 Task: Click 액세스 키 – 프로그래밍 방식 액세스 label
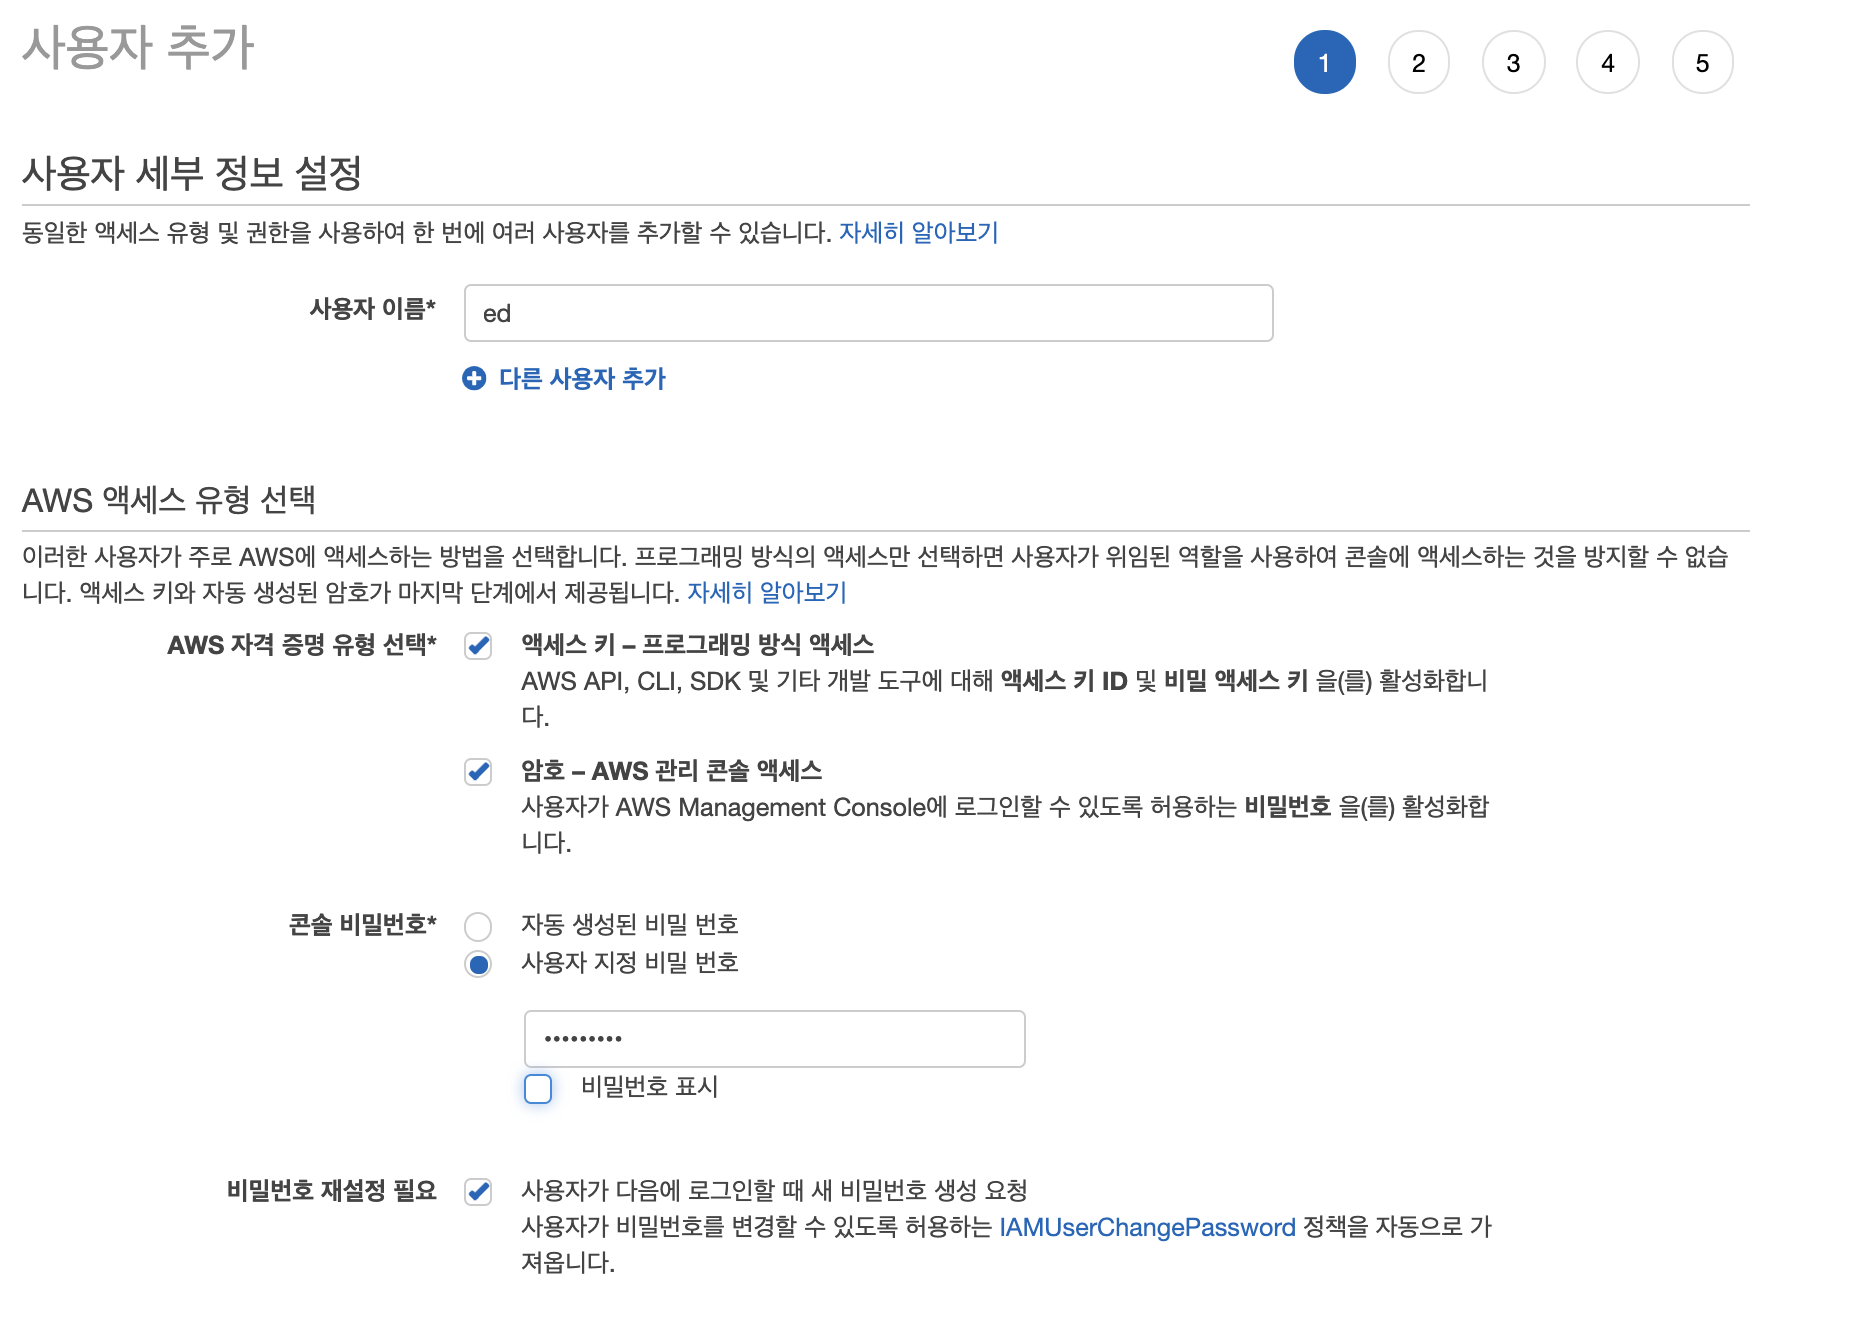coord(698,644)
